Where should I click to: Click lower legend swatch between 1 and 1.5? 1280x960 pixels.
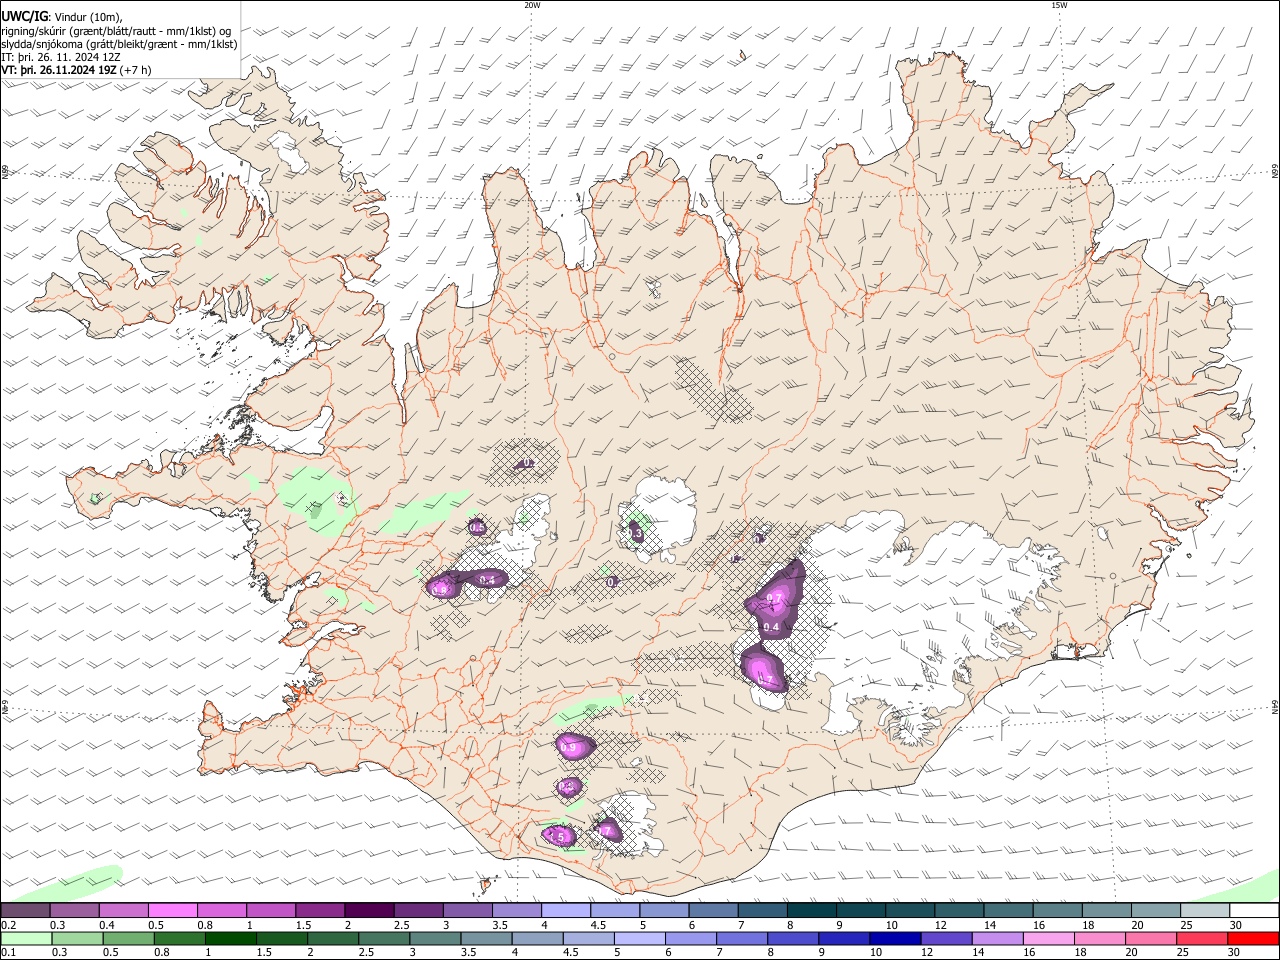coord(230,939)
